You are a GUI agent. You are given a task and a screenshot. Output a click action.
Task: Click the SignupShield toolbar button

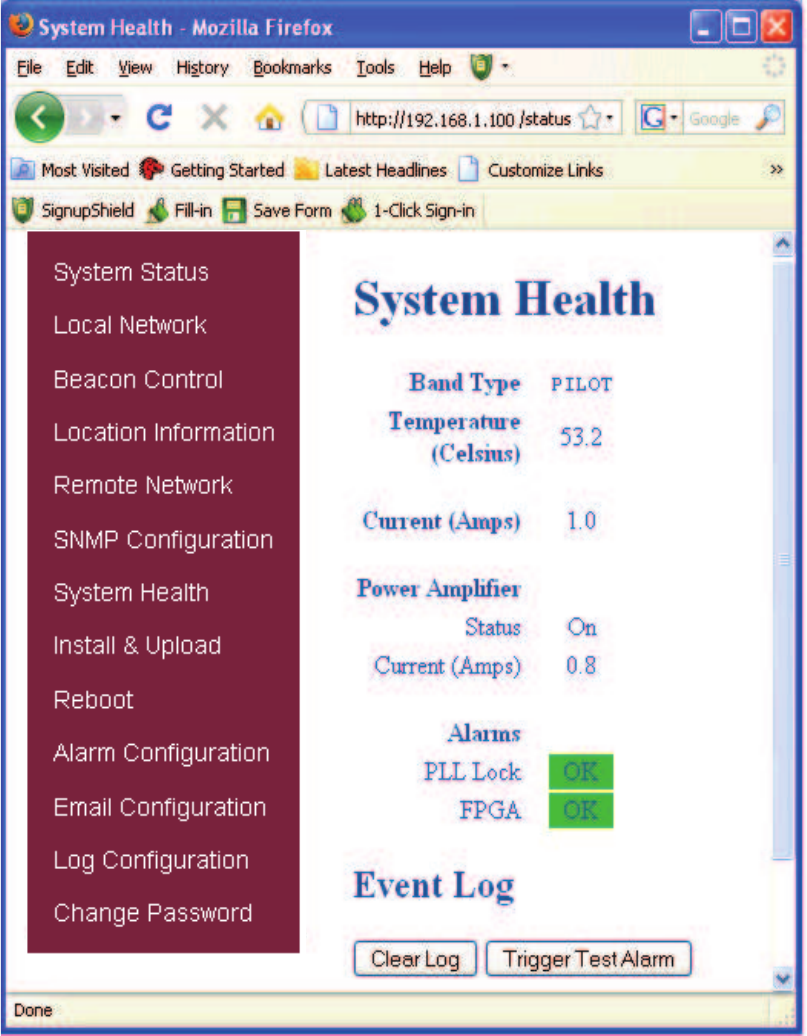[x=73, y=211]
